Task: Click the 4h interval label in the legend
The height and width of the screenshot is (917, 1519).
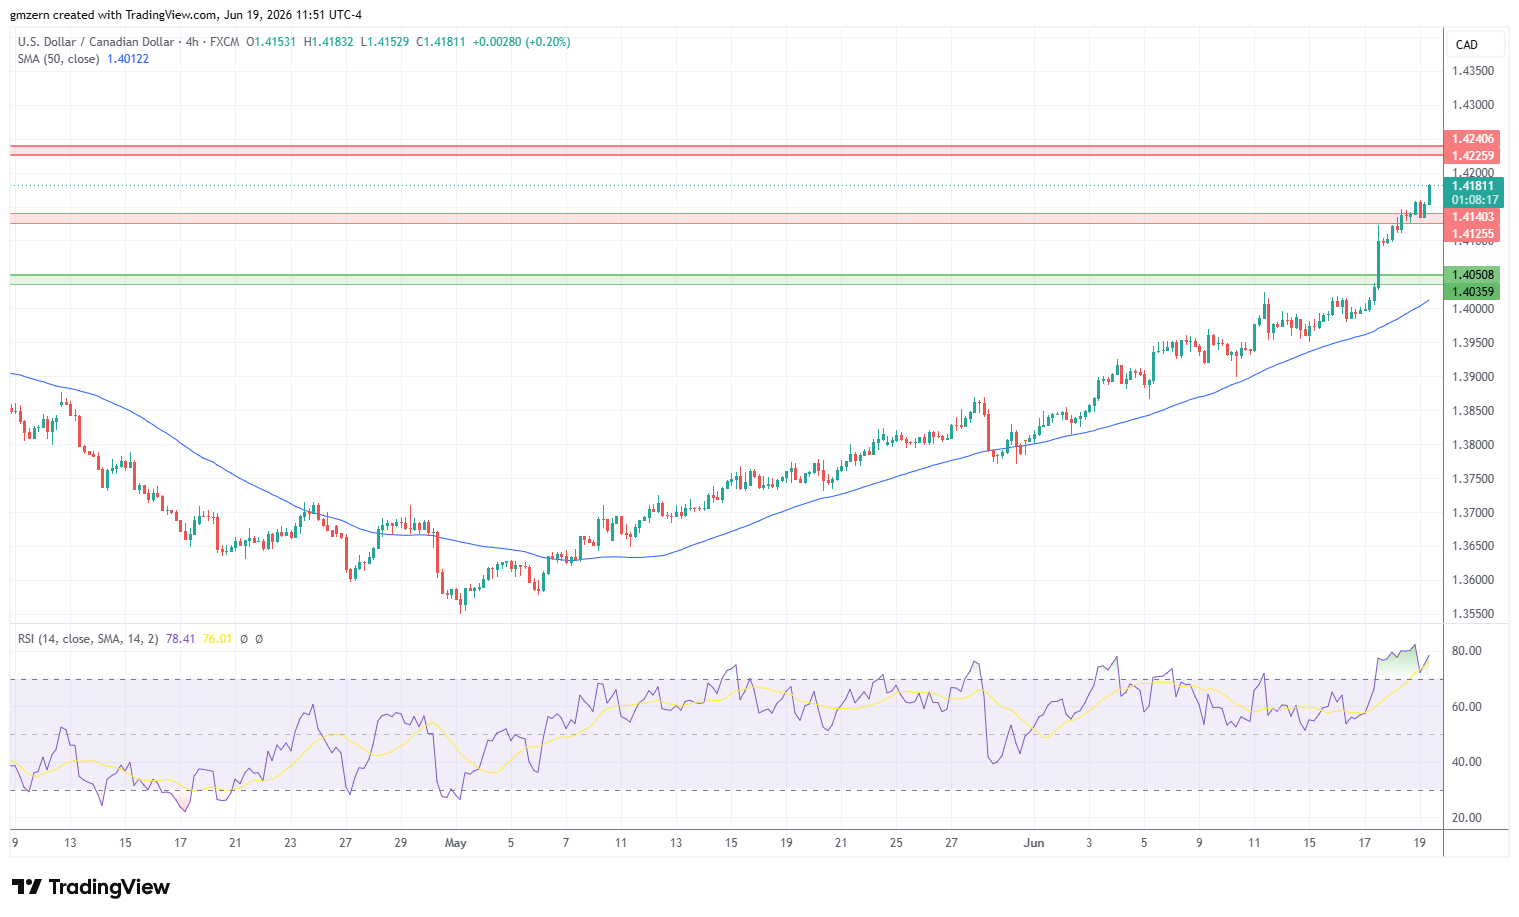Action: 193,42
